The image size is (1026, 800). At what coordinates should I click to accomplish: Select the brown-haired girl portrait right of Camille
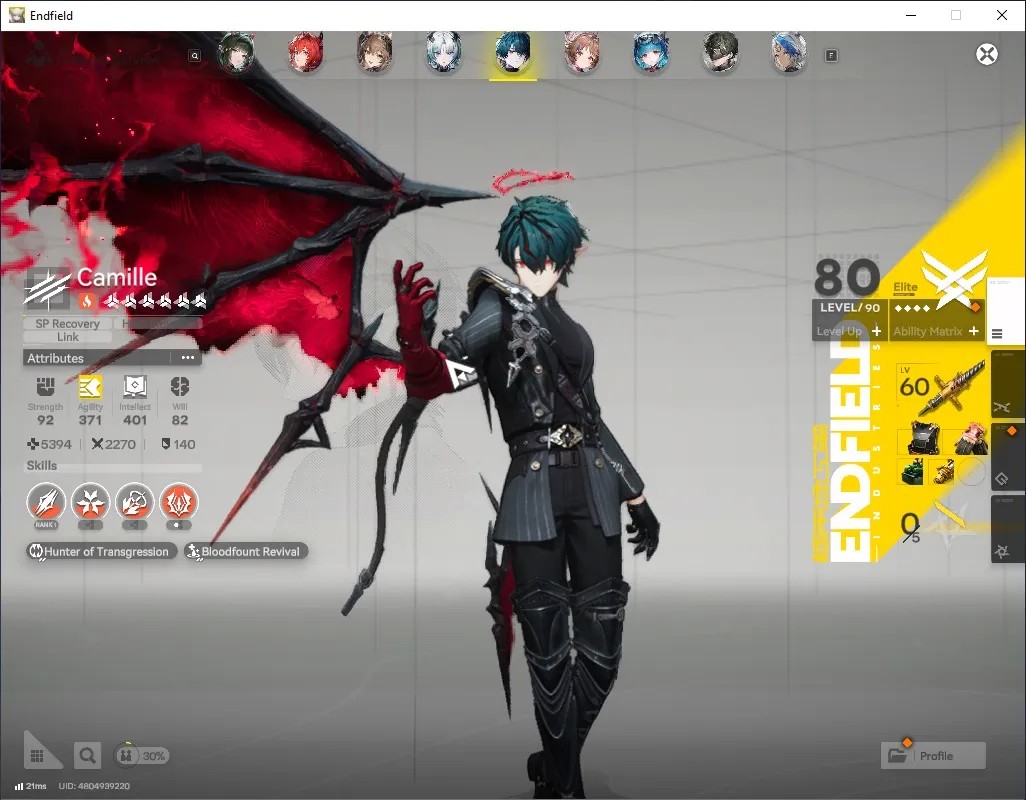pyautogui.click(x=582, y=52)
